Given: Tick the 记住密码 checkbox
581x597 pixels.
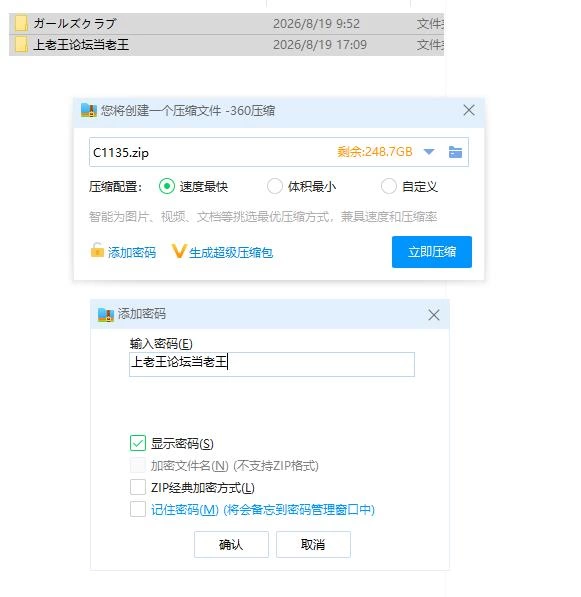Looking at the screenshot, I should (137, 509).
